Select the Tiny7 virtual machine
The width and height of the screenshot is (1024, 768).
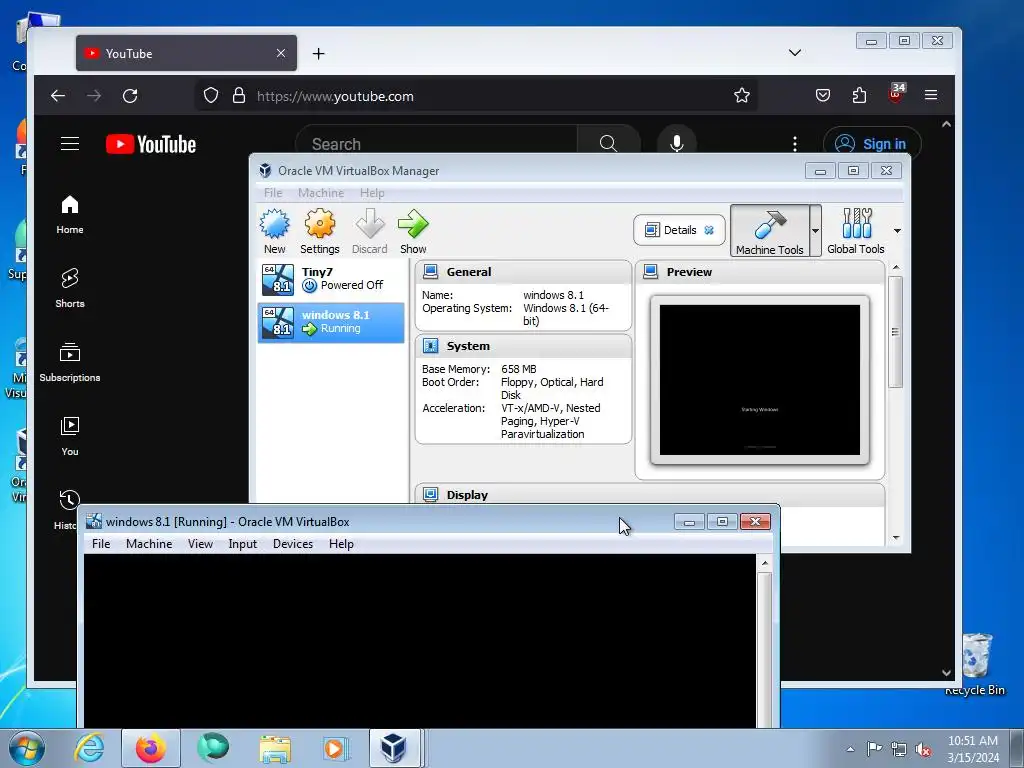(x=331, y=280)
